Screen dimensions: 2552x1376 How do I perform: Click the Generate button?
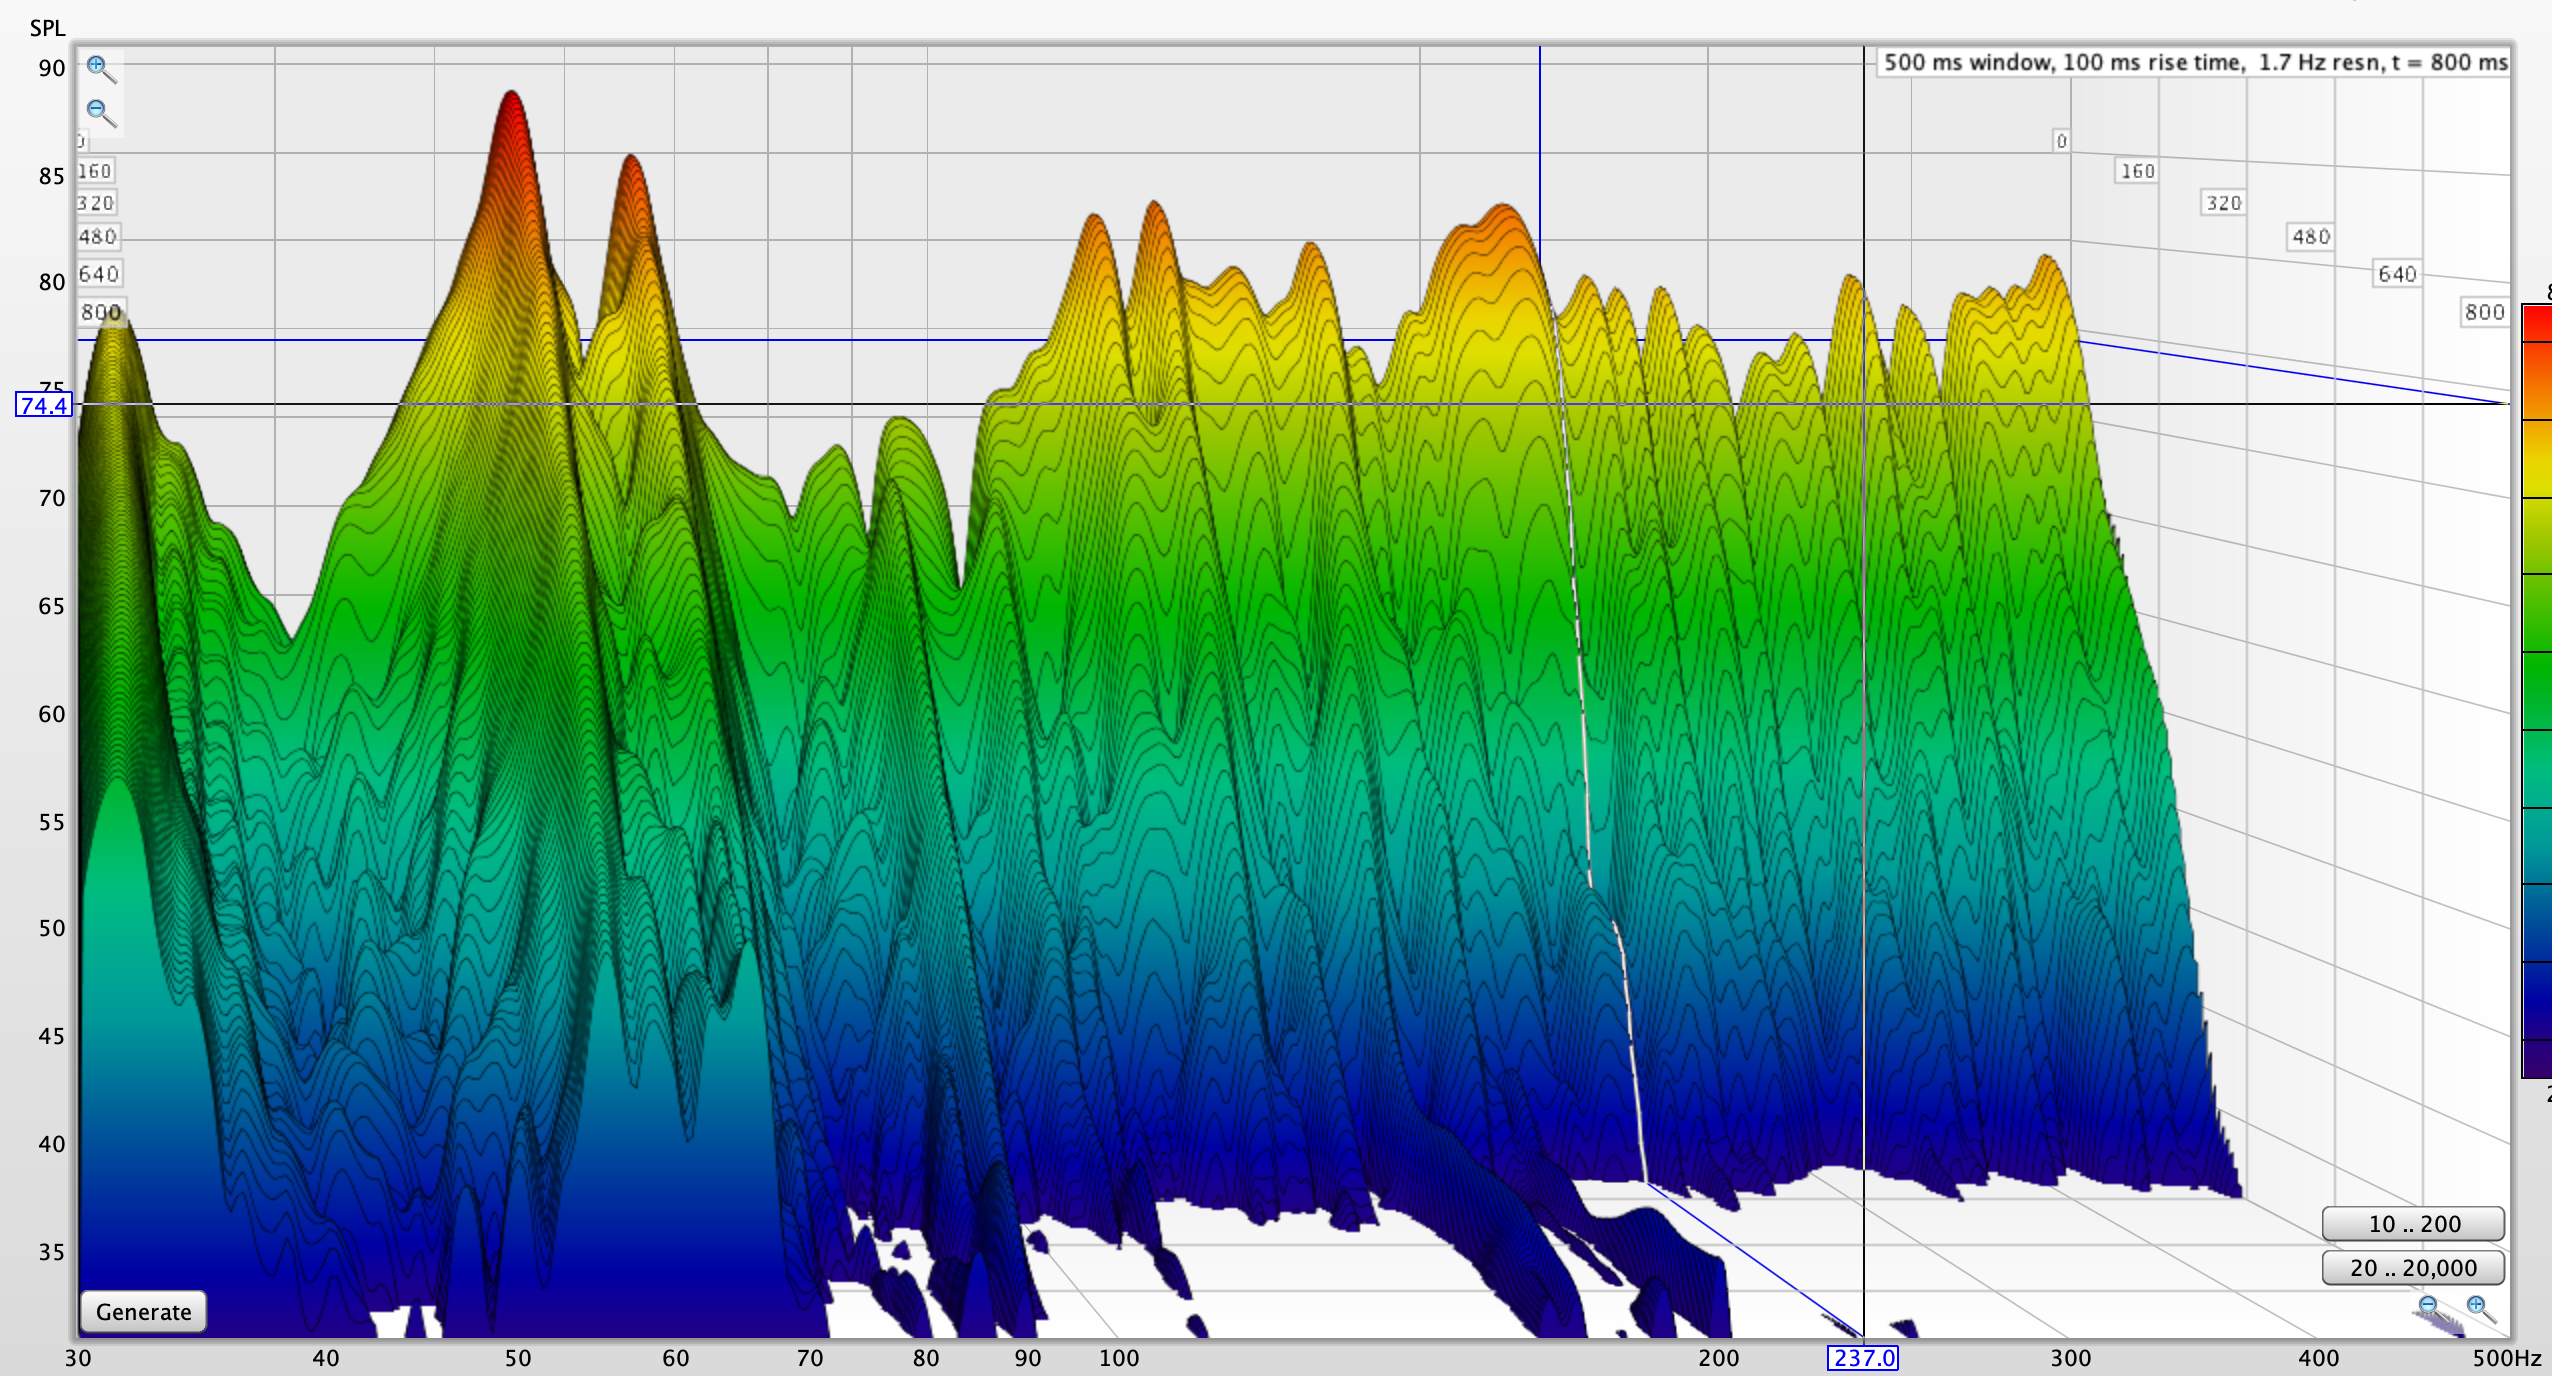143,1311
